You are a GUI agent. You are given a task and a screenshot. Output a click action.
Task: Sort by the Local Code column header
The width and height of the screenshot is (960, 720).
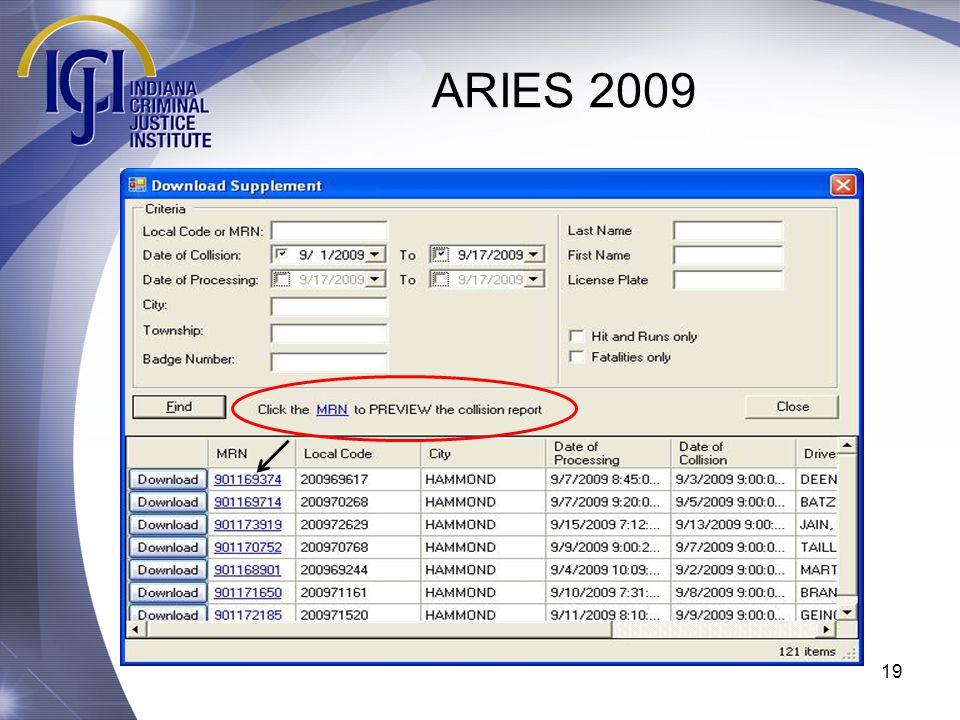[x=358, y=453]
